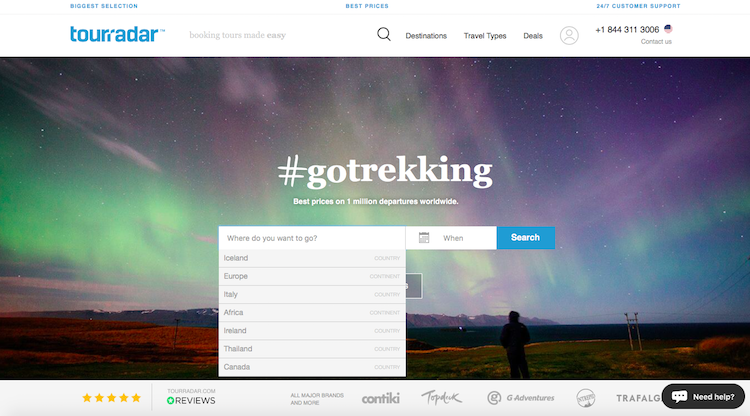Open the Need help chat bubble
This screenshot has height=416, width=750.
pyautogui.click(x=703, y=396)
